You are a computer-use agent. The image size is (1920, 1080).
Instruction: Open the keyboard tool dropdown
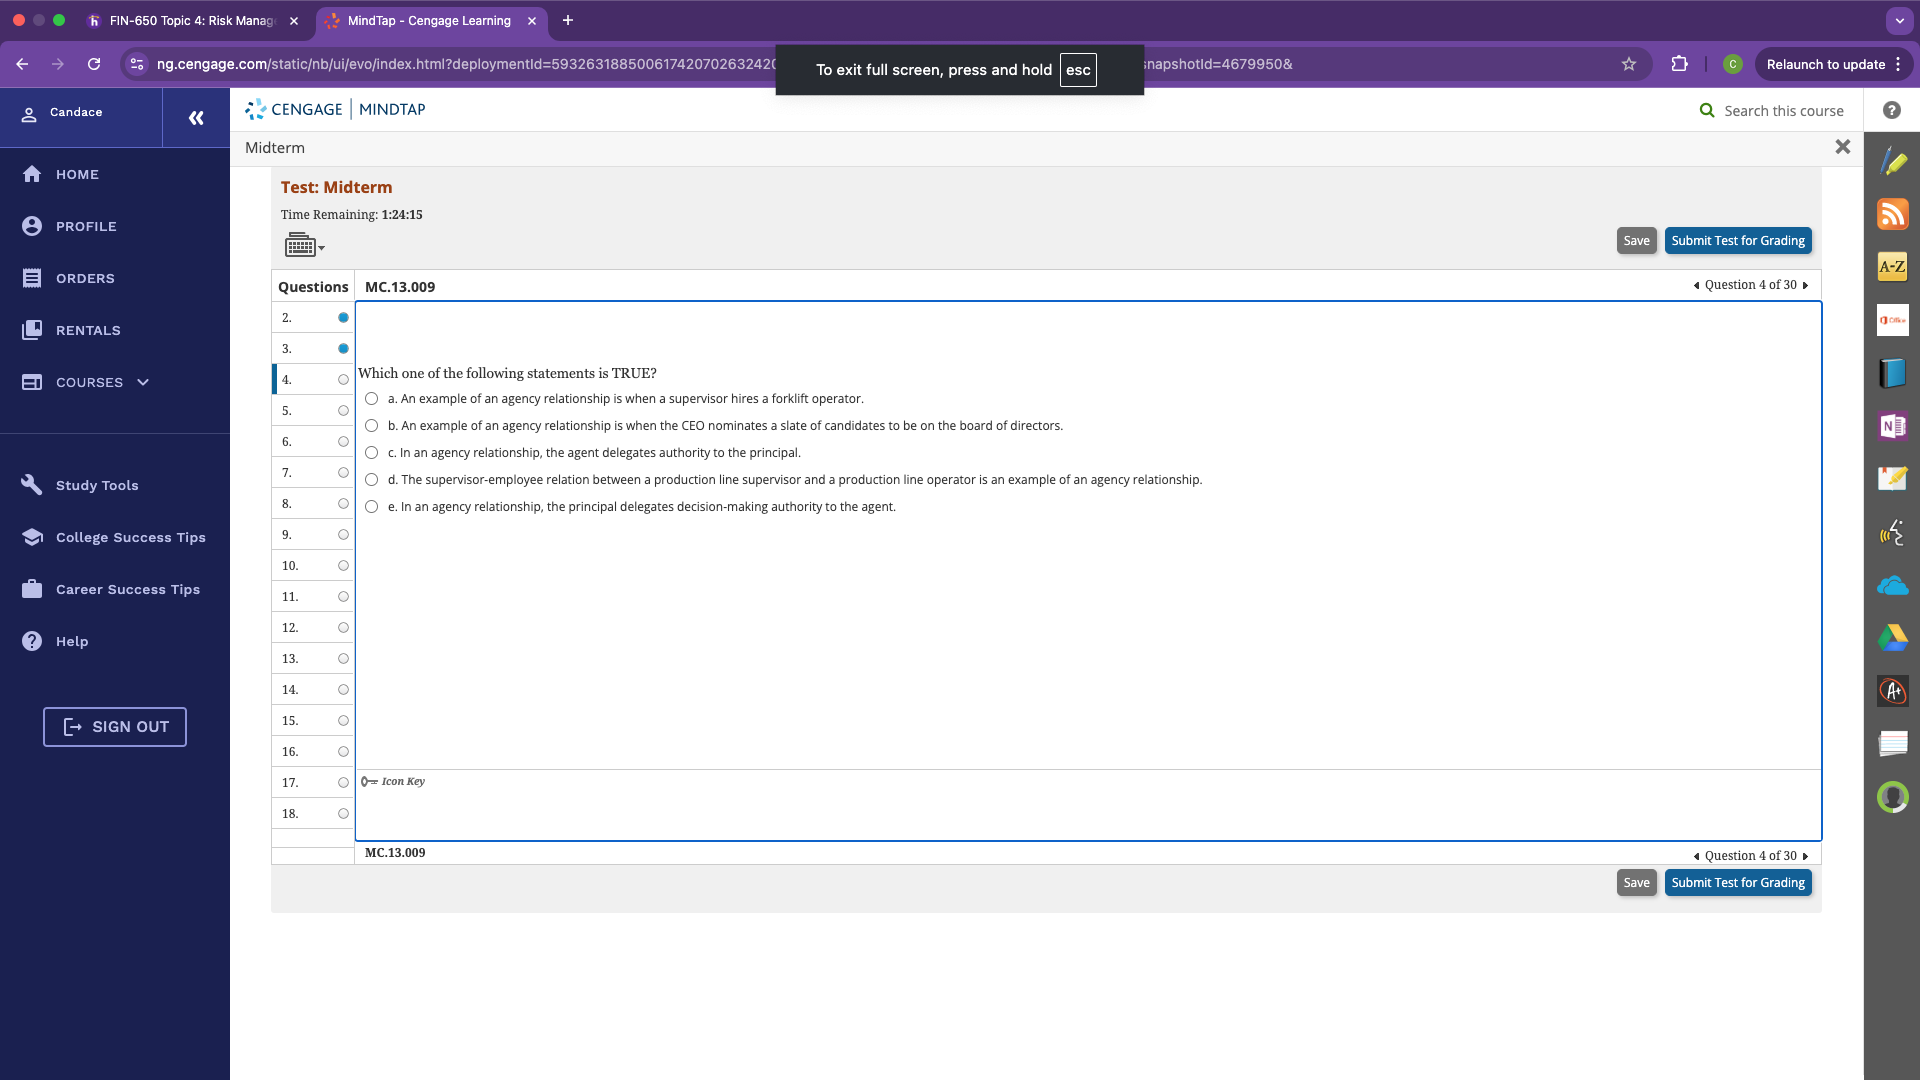305,245
